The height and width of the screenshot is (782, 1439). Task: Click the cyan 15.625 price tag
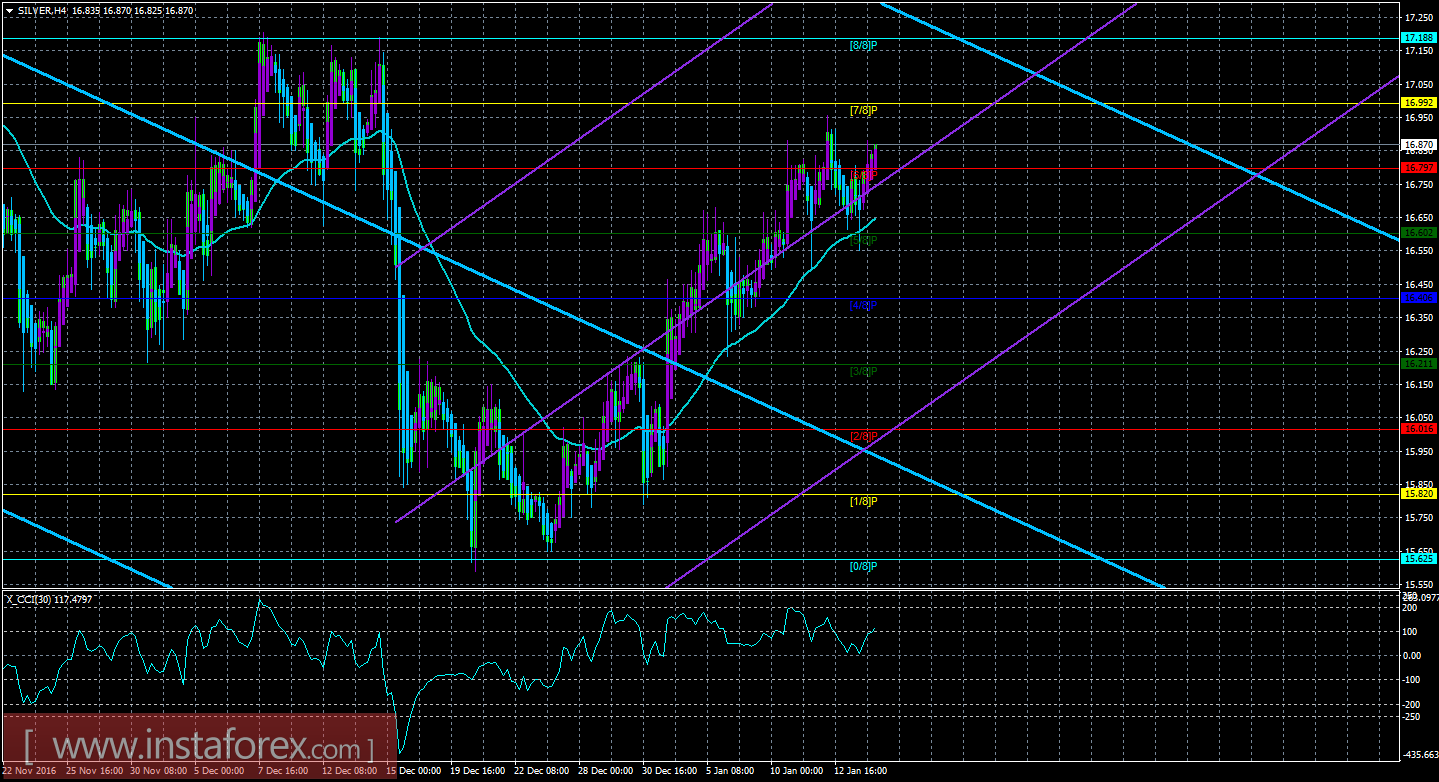[1419, 559]
